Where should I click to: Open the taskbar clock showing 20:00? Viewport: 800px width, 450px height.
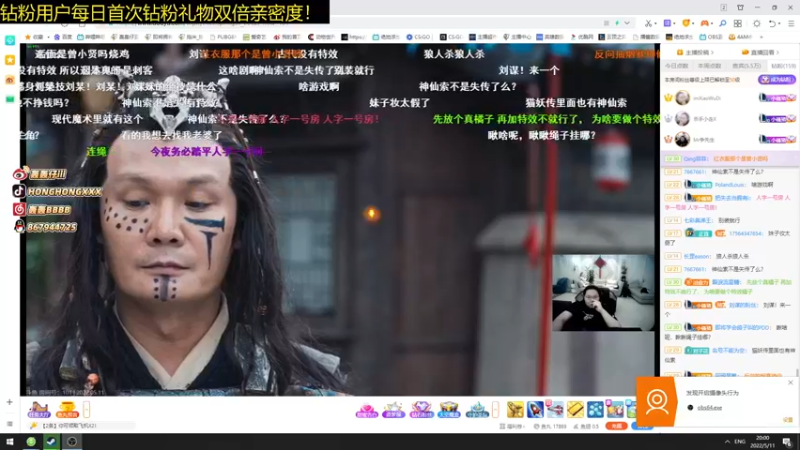pyautogui.click(x=762, y=442)
